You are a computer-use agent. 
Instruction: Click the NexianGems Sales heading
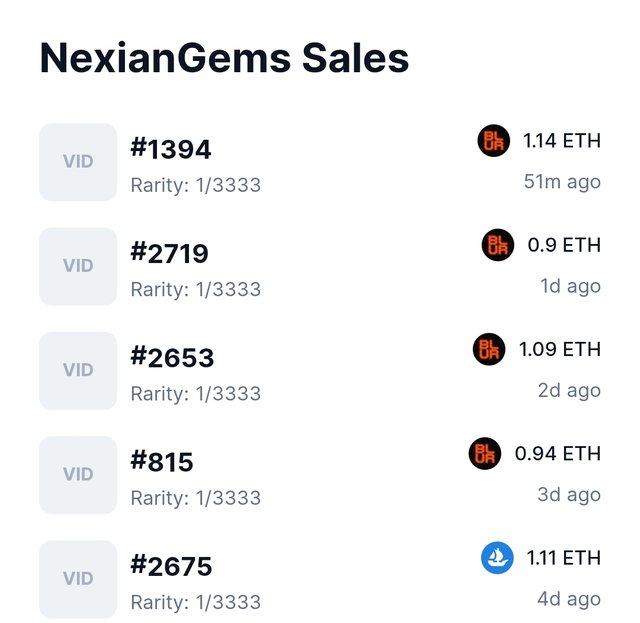224,58
